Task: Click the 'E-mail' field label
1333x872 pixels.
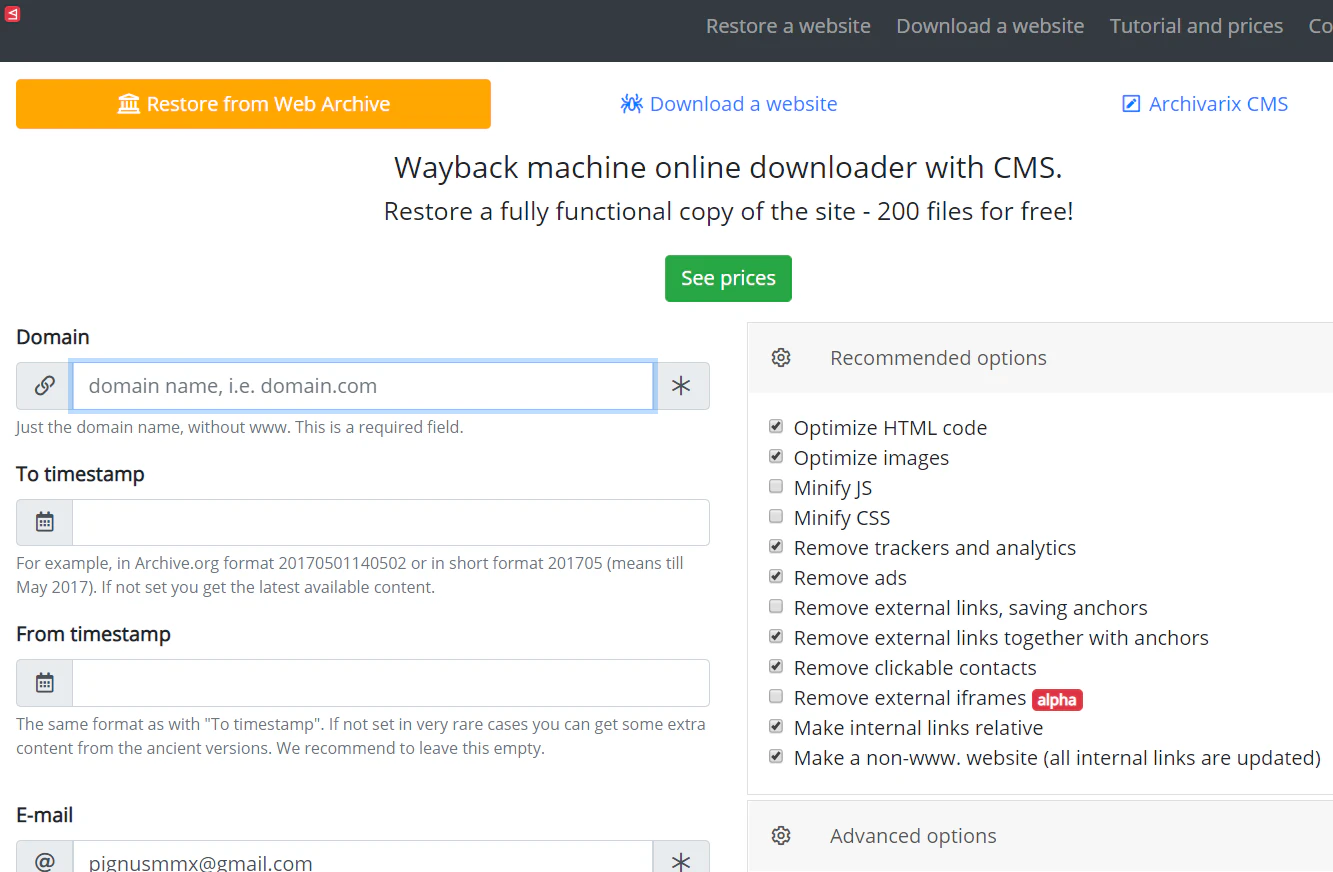Action: [x=45, y=815]
